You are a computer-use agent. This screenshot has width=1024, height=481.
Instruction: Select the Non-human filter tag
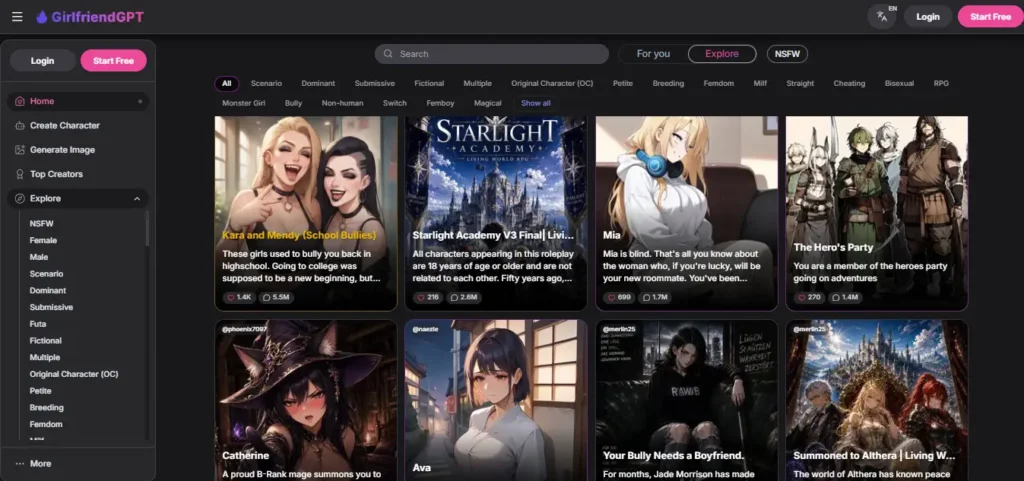(342, 103)
